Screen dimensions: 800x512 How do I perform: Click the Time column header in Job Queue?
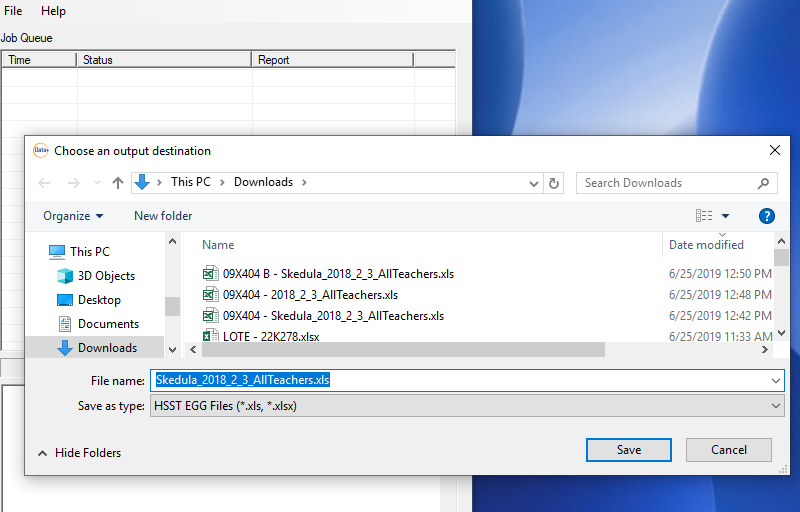pos(39,60)
